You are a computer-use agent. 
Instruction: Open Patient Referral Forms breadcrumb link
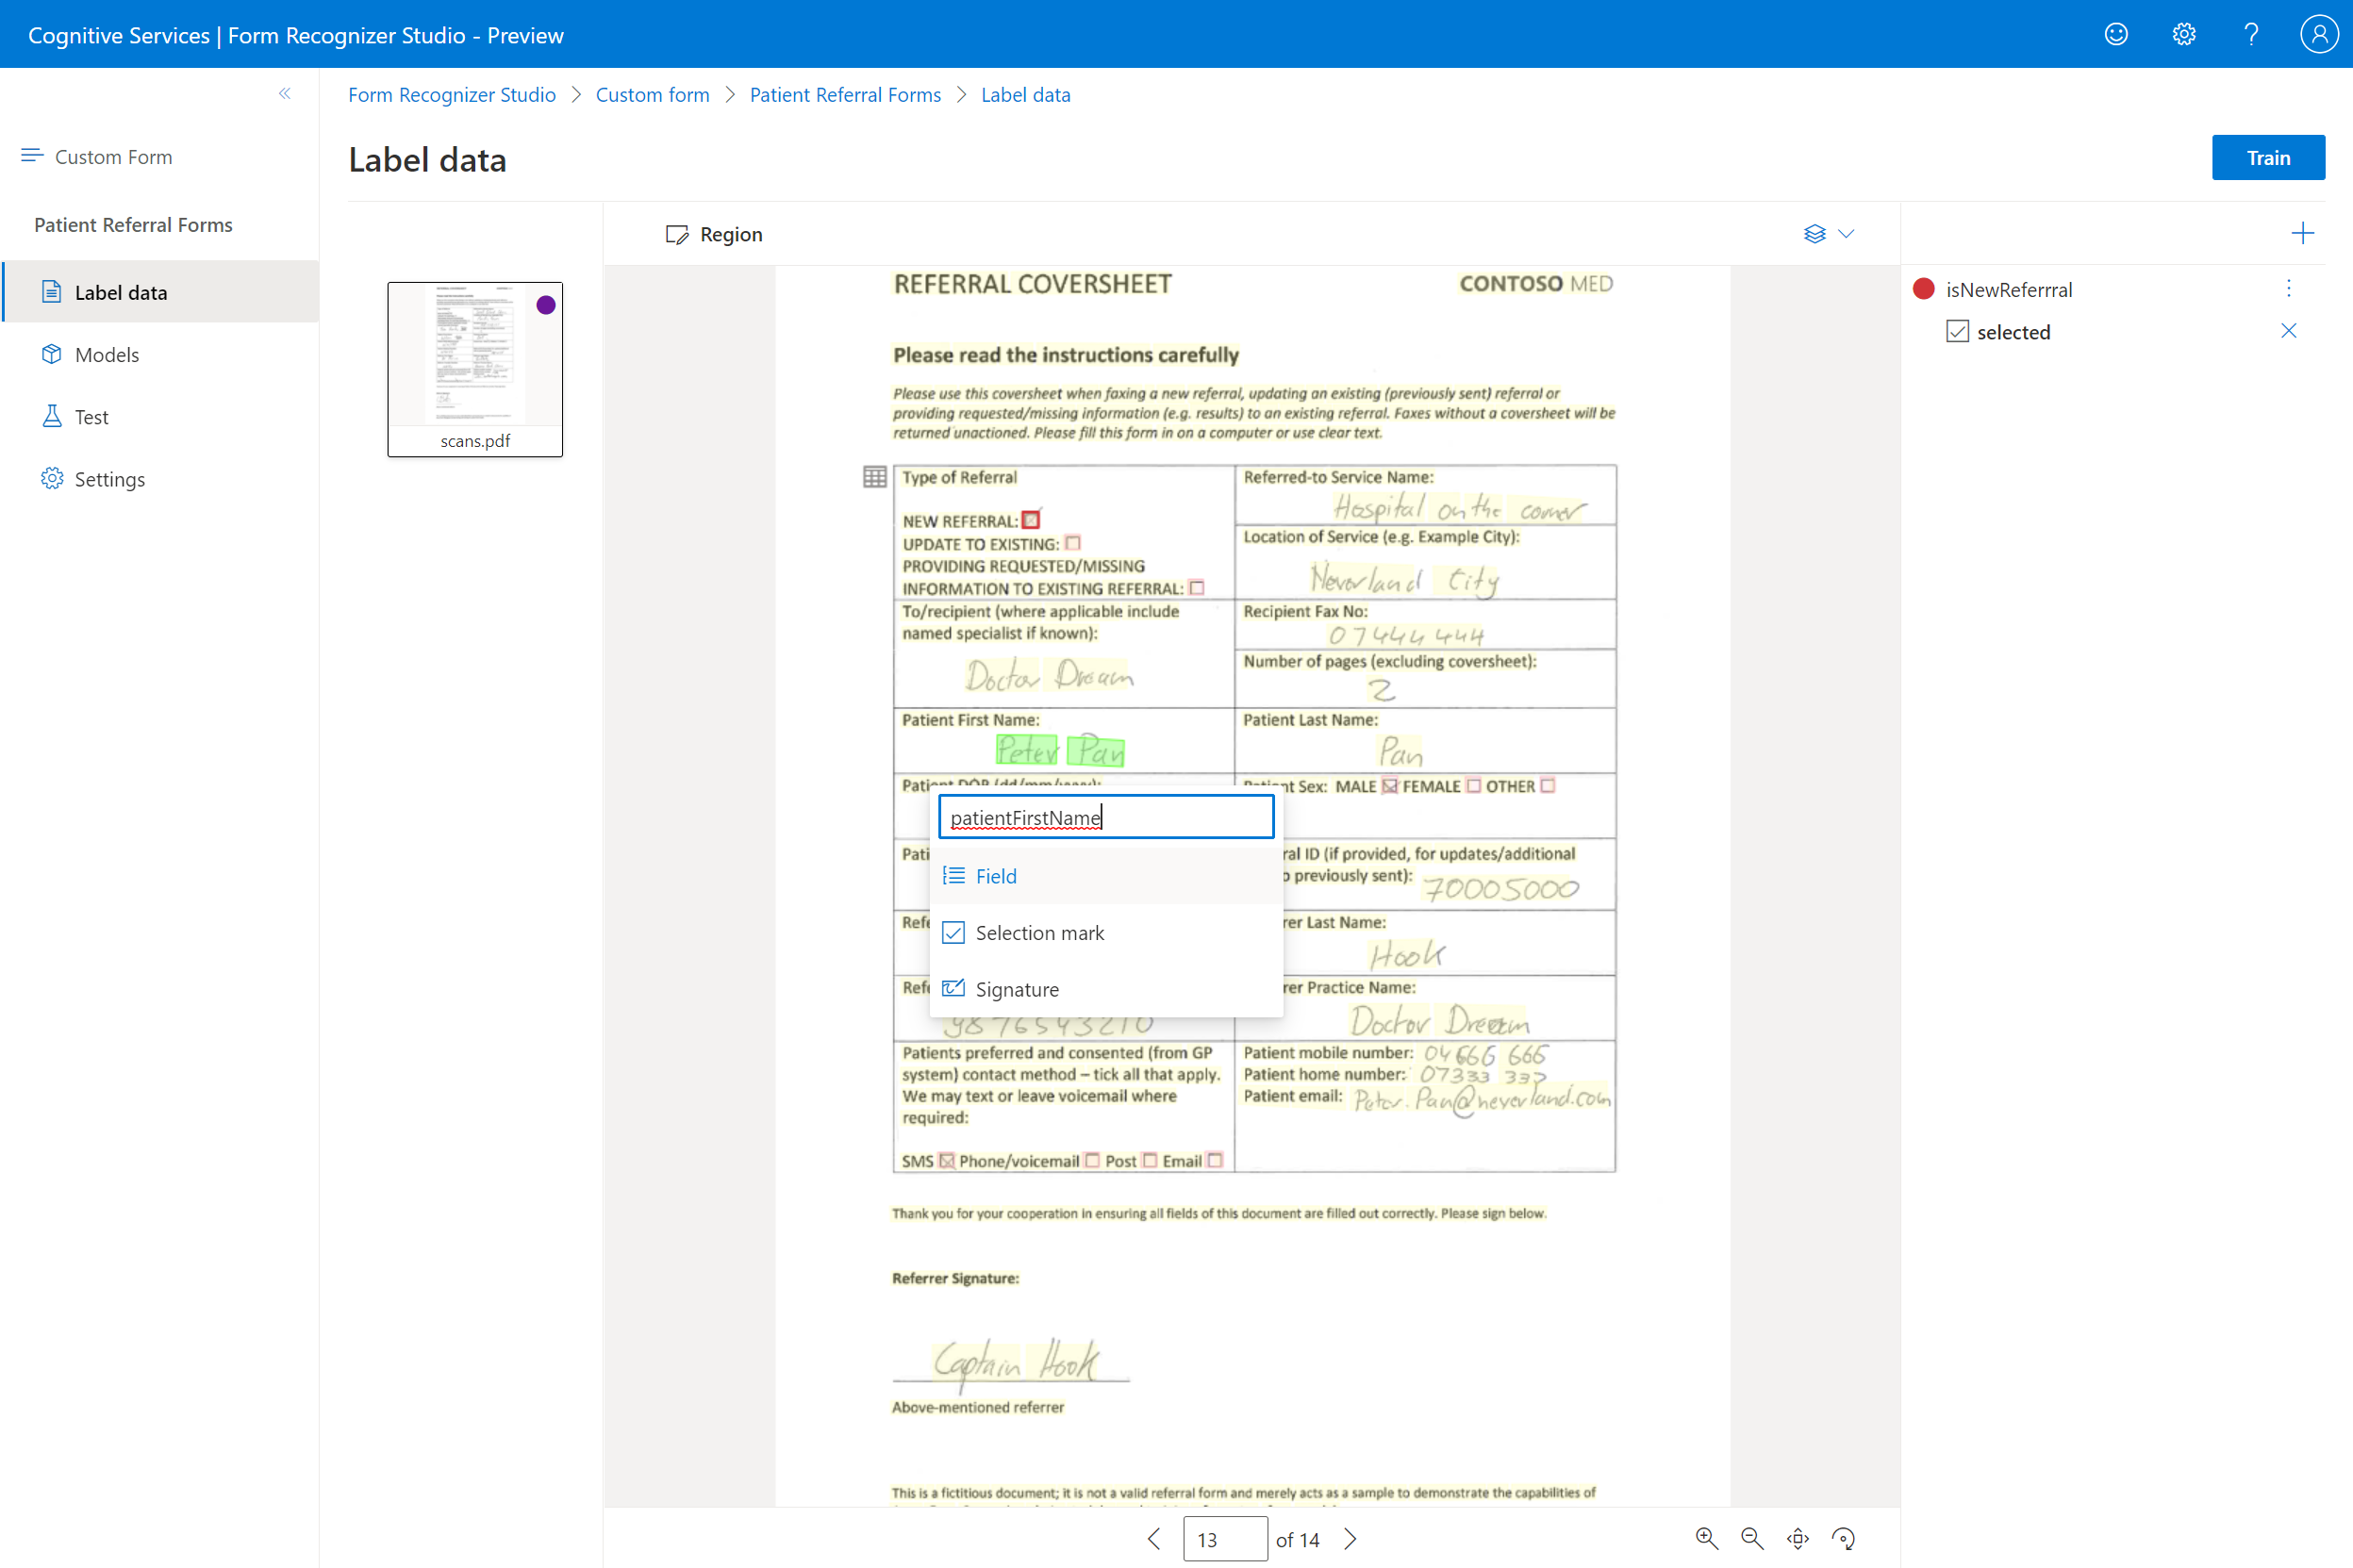845,94
